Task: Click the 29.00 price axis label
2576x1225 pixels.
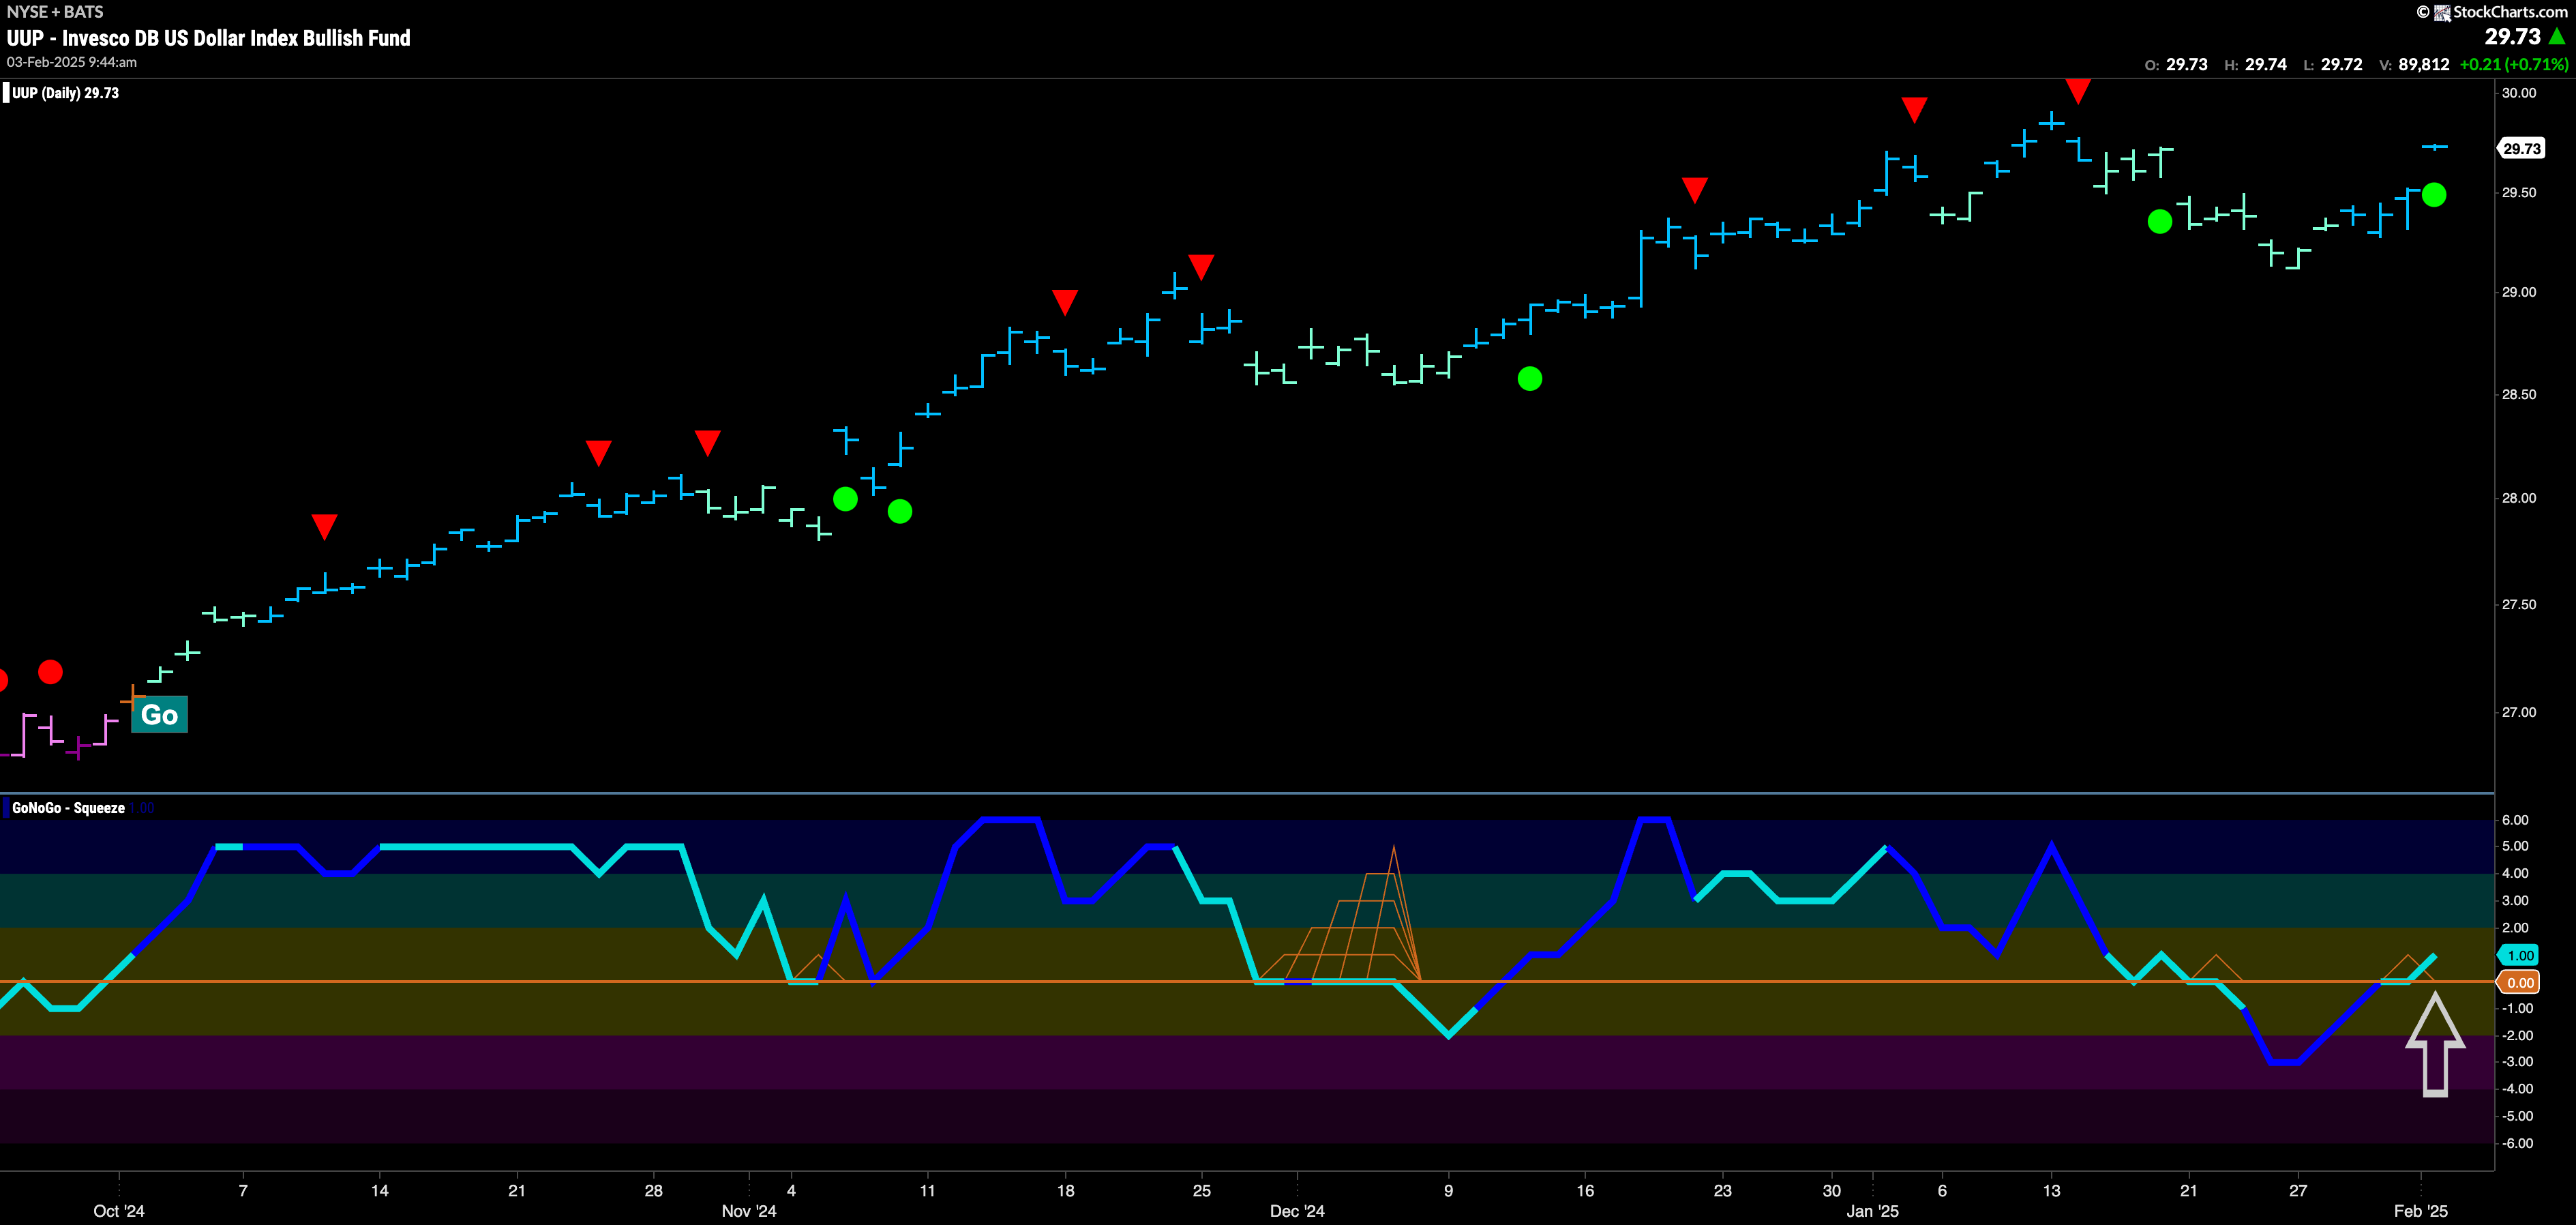Action: point(2519,292)
